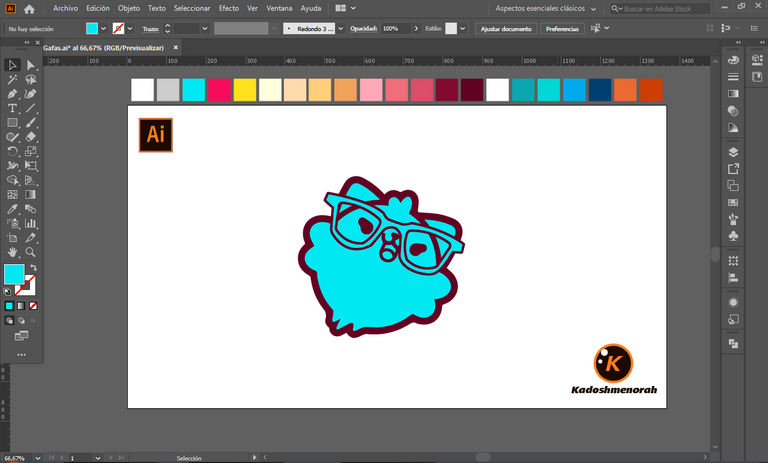Click the 'Preferencias' button
Screen dimensions: 768x463
[562, 29]
